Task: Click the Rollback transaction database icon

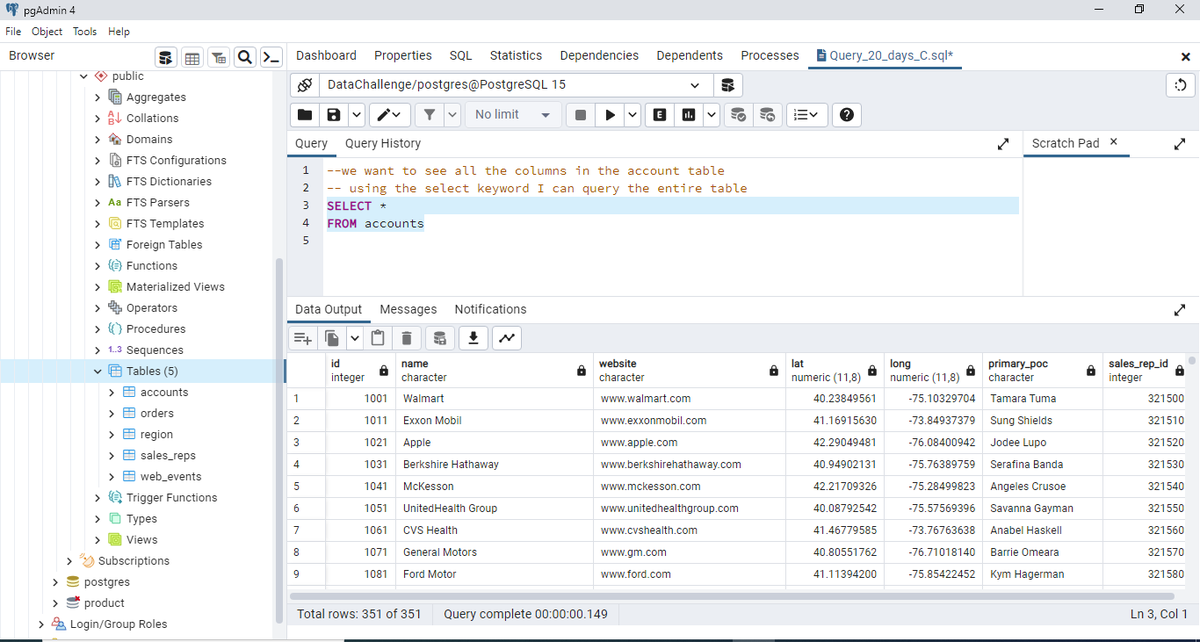Action: pyautogui.click(x=767, y=115)
